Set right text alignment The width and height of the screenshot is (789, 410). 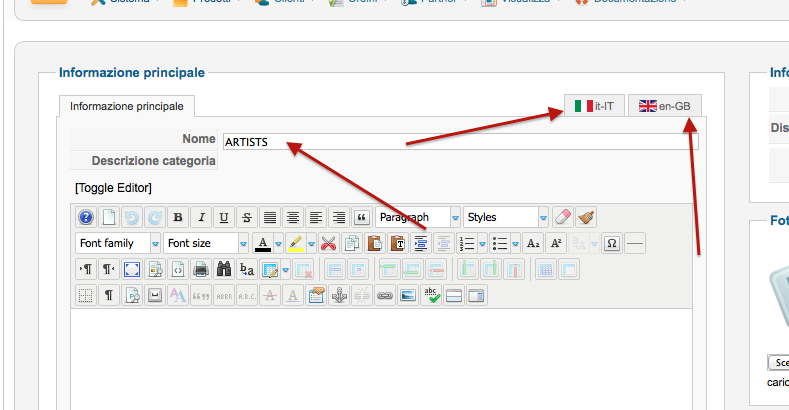339,217
